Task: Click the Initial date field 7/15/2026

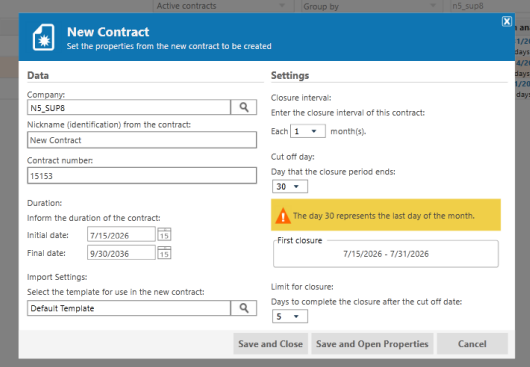Action: click(x=121, y=235)
